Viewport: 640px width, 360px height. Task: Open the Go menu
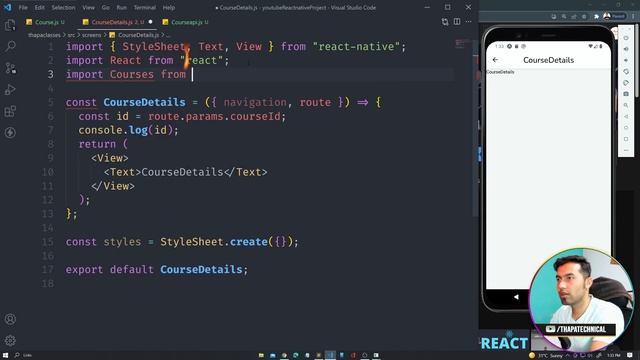coord(106,7)
